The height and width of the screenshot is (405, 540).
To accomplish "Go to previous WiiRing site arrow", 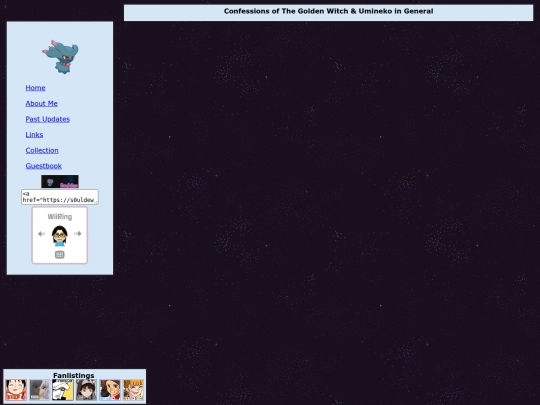I will point(41,234).
